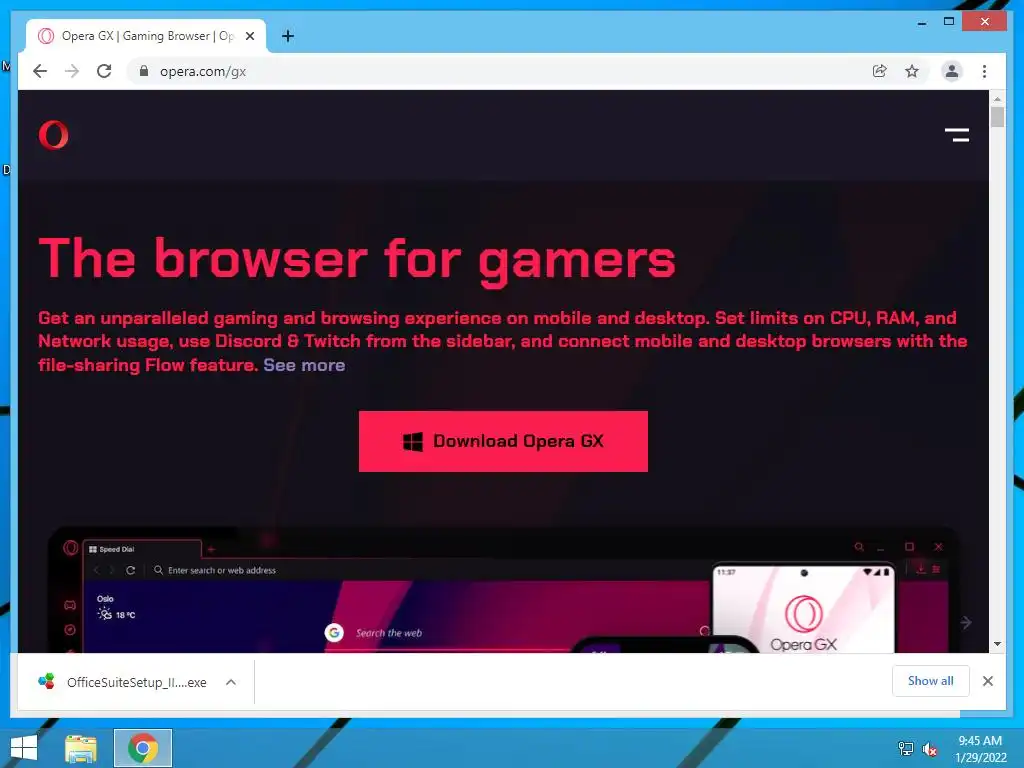Open the Chrome profile avatar

pos(952,71)
